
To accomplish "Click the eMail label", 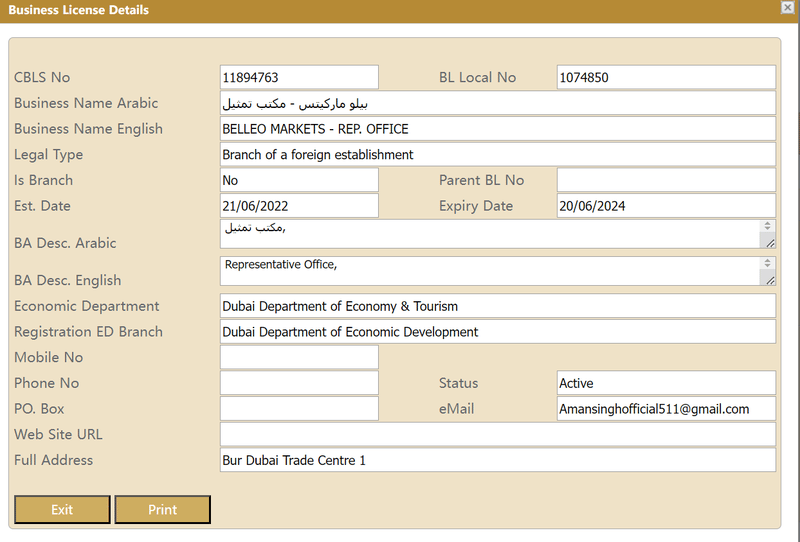I will (x=457, y=409).
